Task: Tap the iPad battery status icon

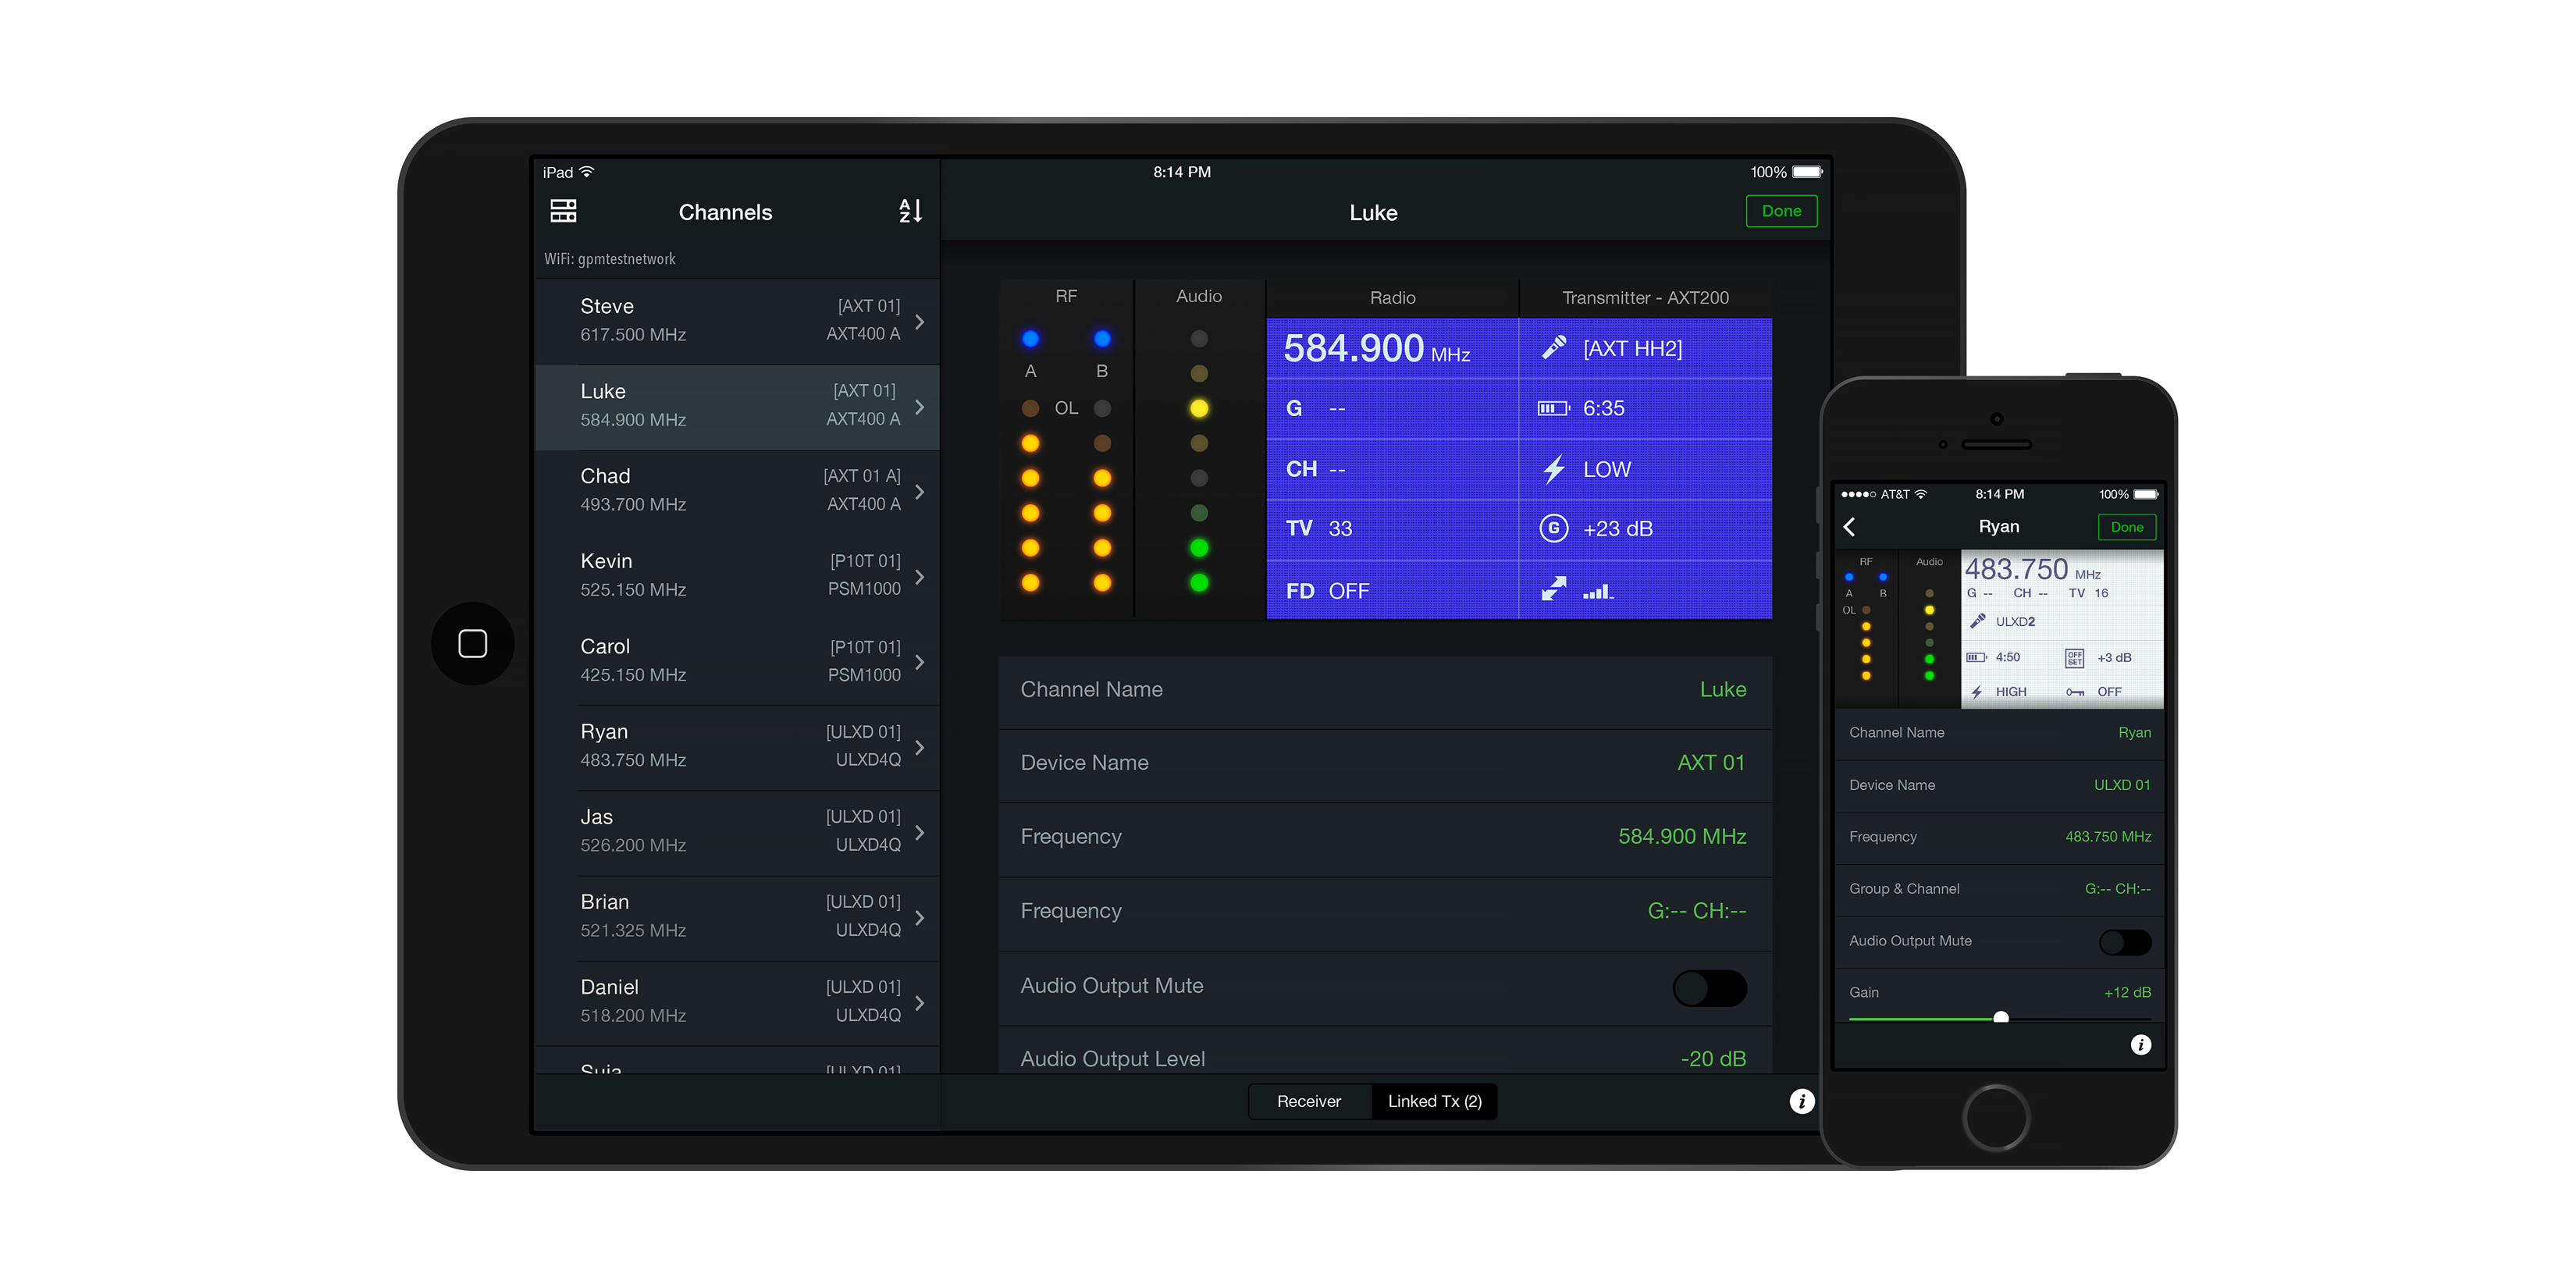Action: [x=1807, y=172]
